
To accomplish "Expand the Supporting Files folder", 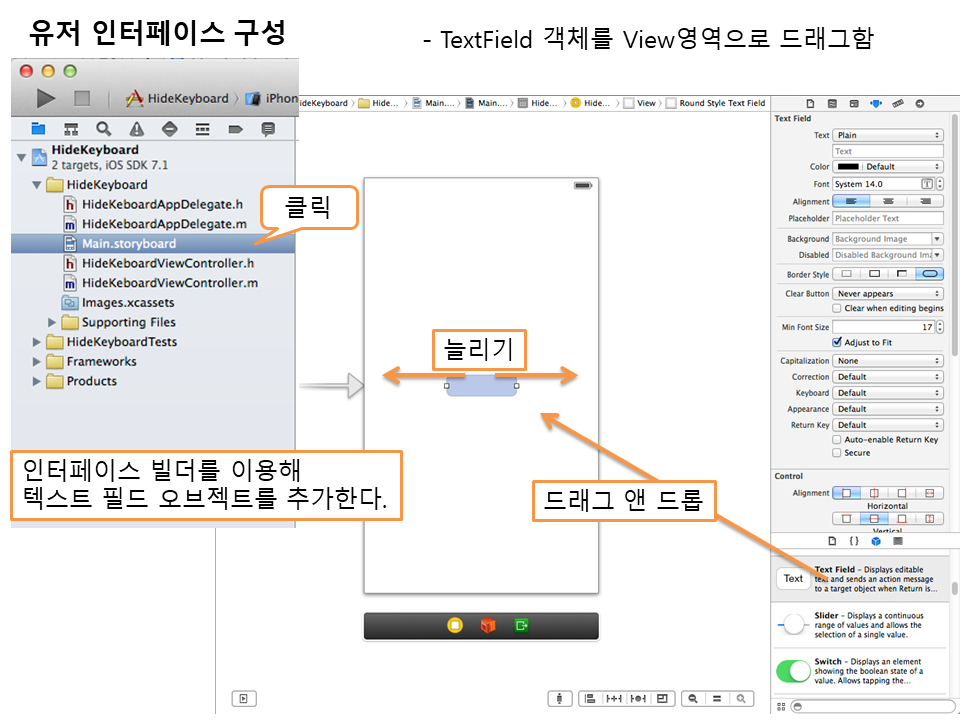I will click(x=52, y=322).
